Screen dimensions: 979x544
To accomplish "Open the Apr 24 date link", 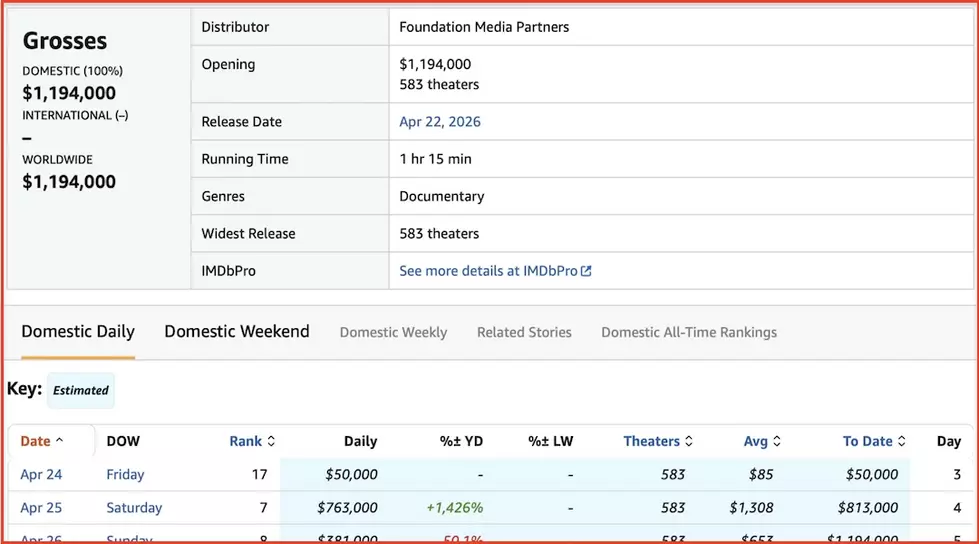I will (x=41, y=474).
